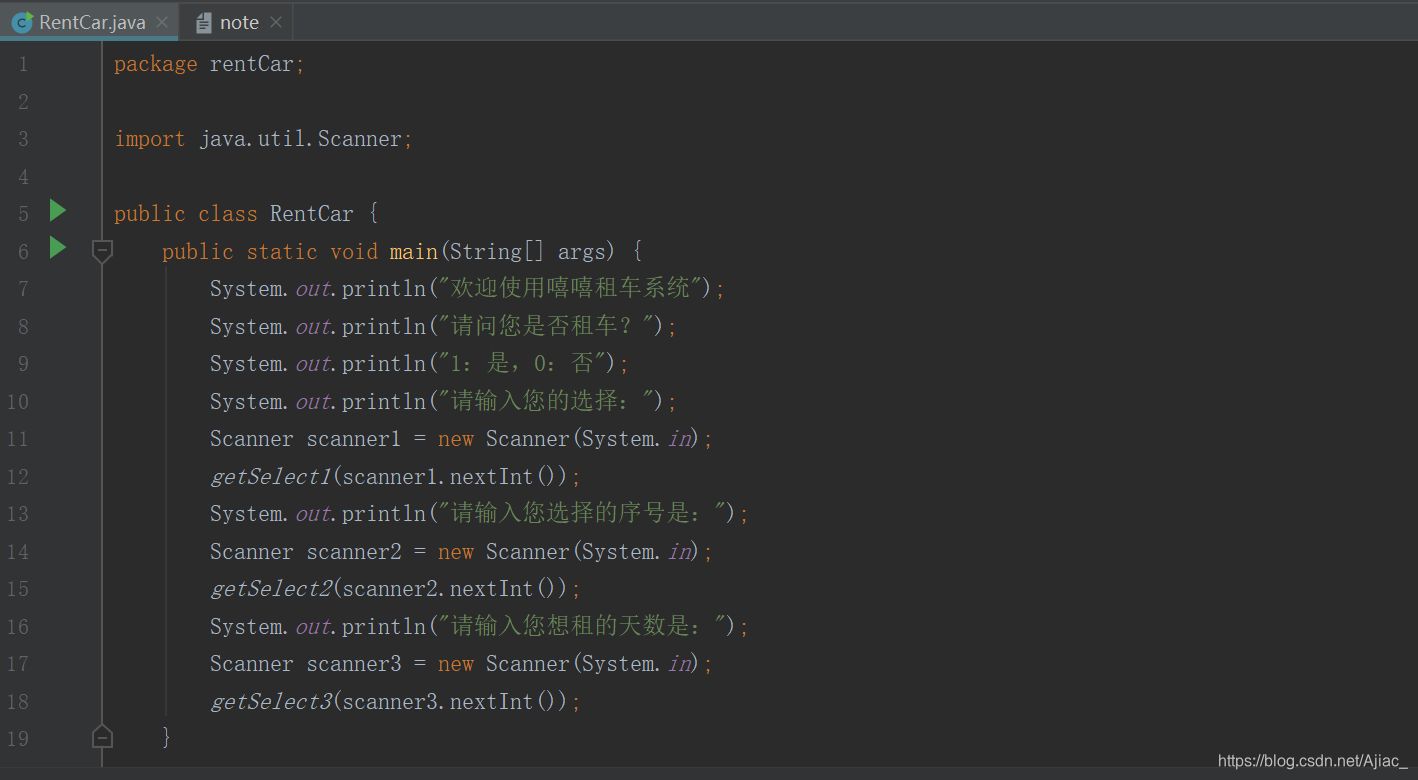This screenshot has width=1418, height=780.
Task: Click the variable 'scanner1' declaration on line 11
Action: pyautogui.click(x=353, y=439)
